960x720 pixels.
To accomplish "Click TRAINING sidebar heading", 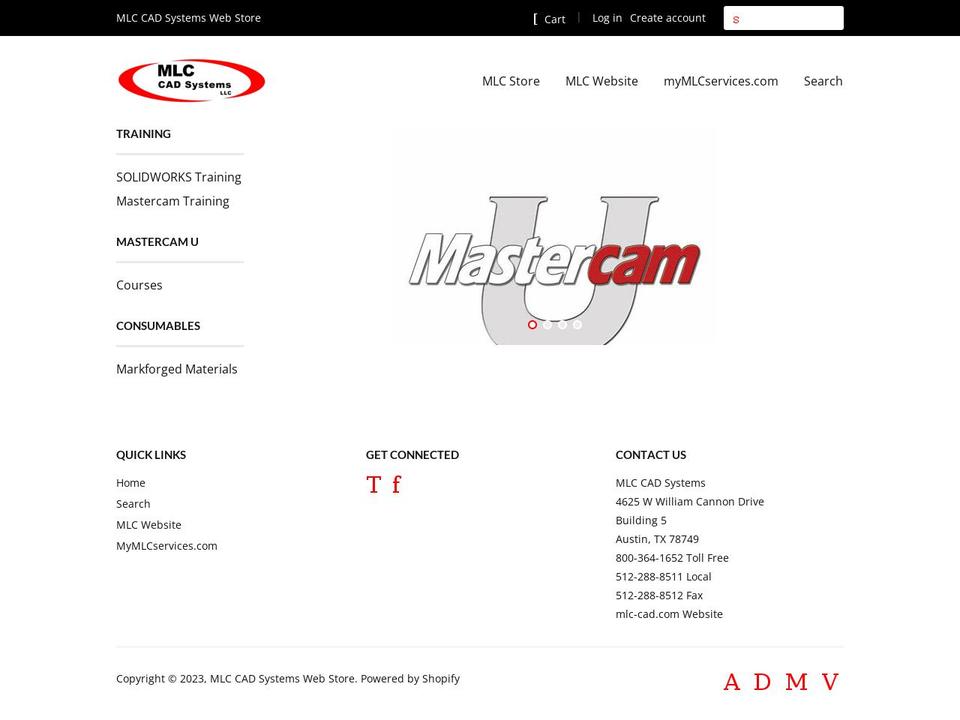I will click(143, 134).
